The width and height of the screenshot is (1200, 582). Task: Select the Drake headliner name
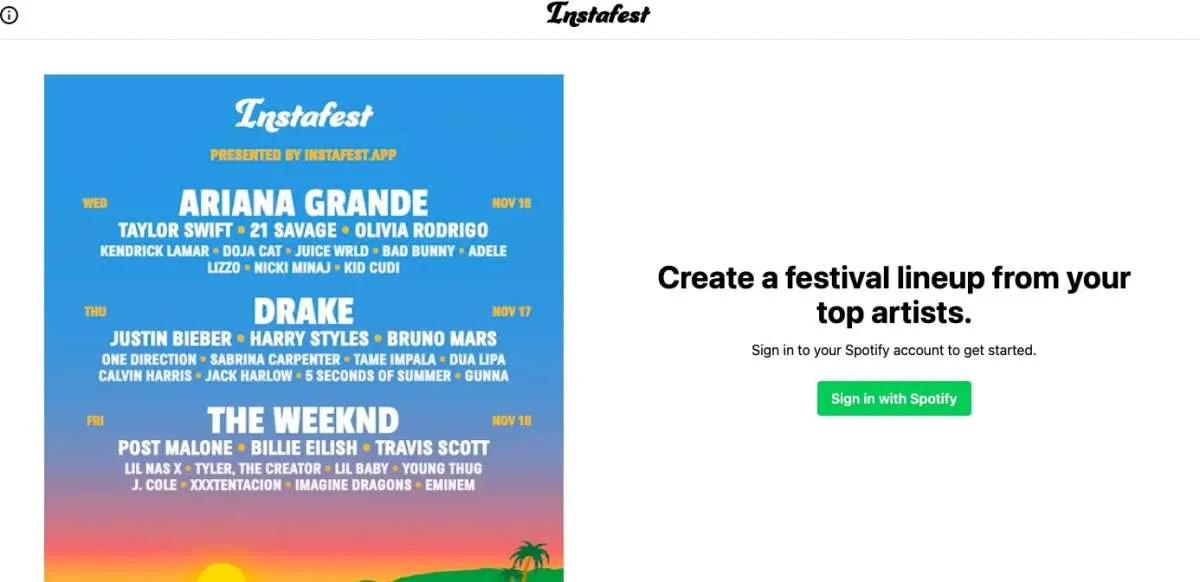point(303,311)
